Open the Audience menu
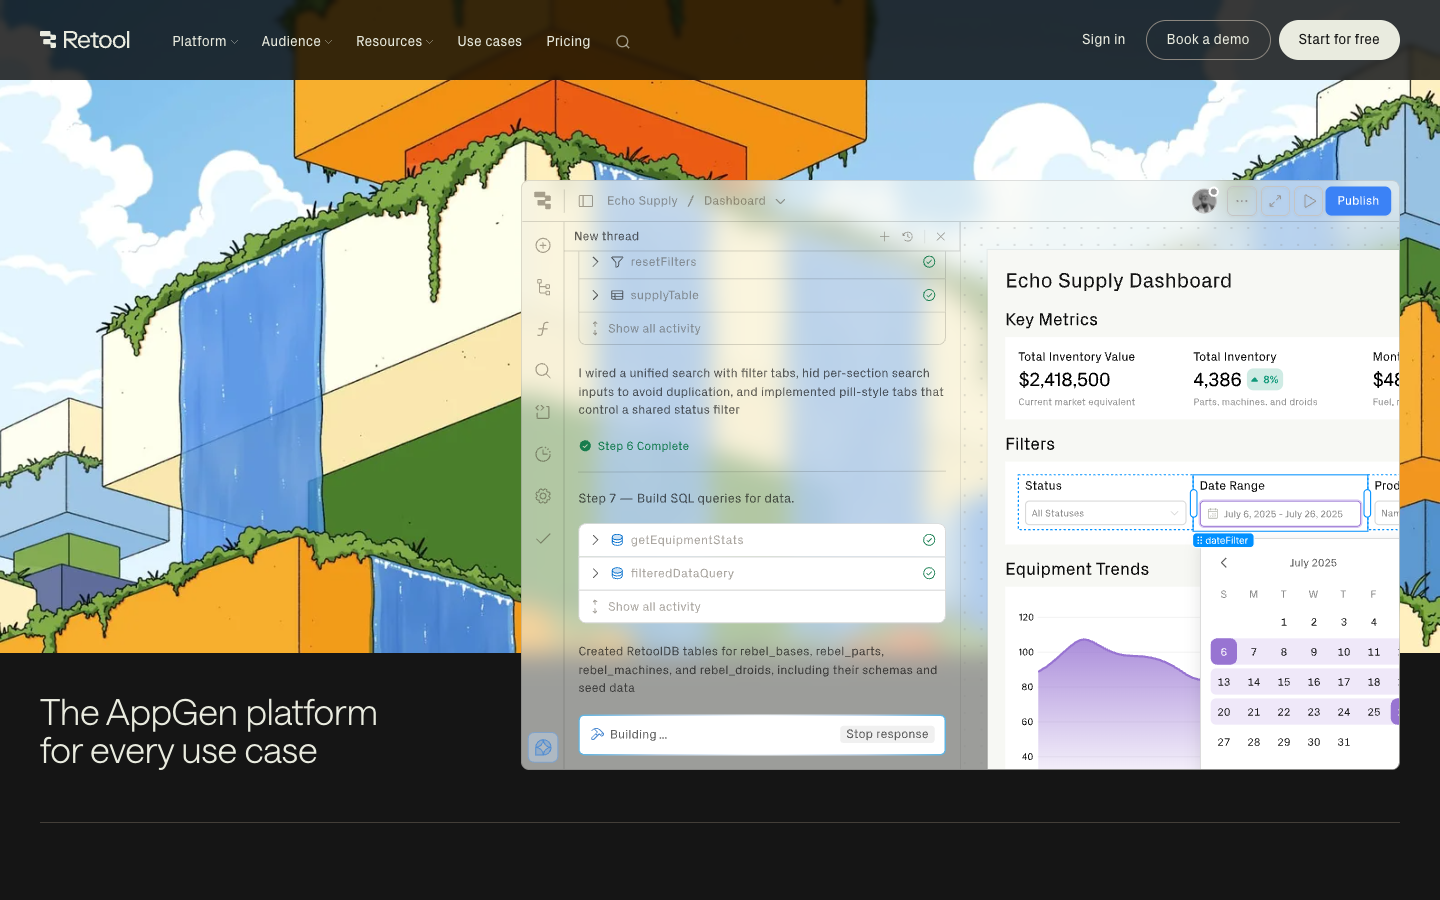The image size is (1440, 900). point(297,41)
